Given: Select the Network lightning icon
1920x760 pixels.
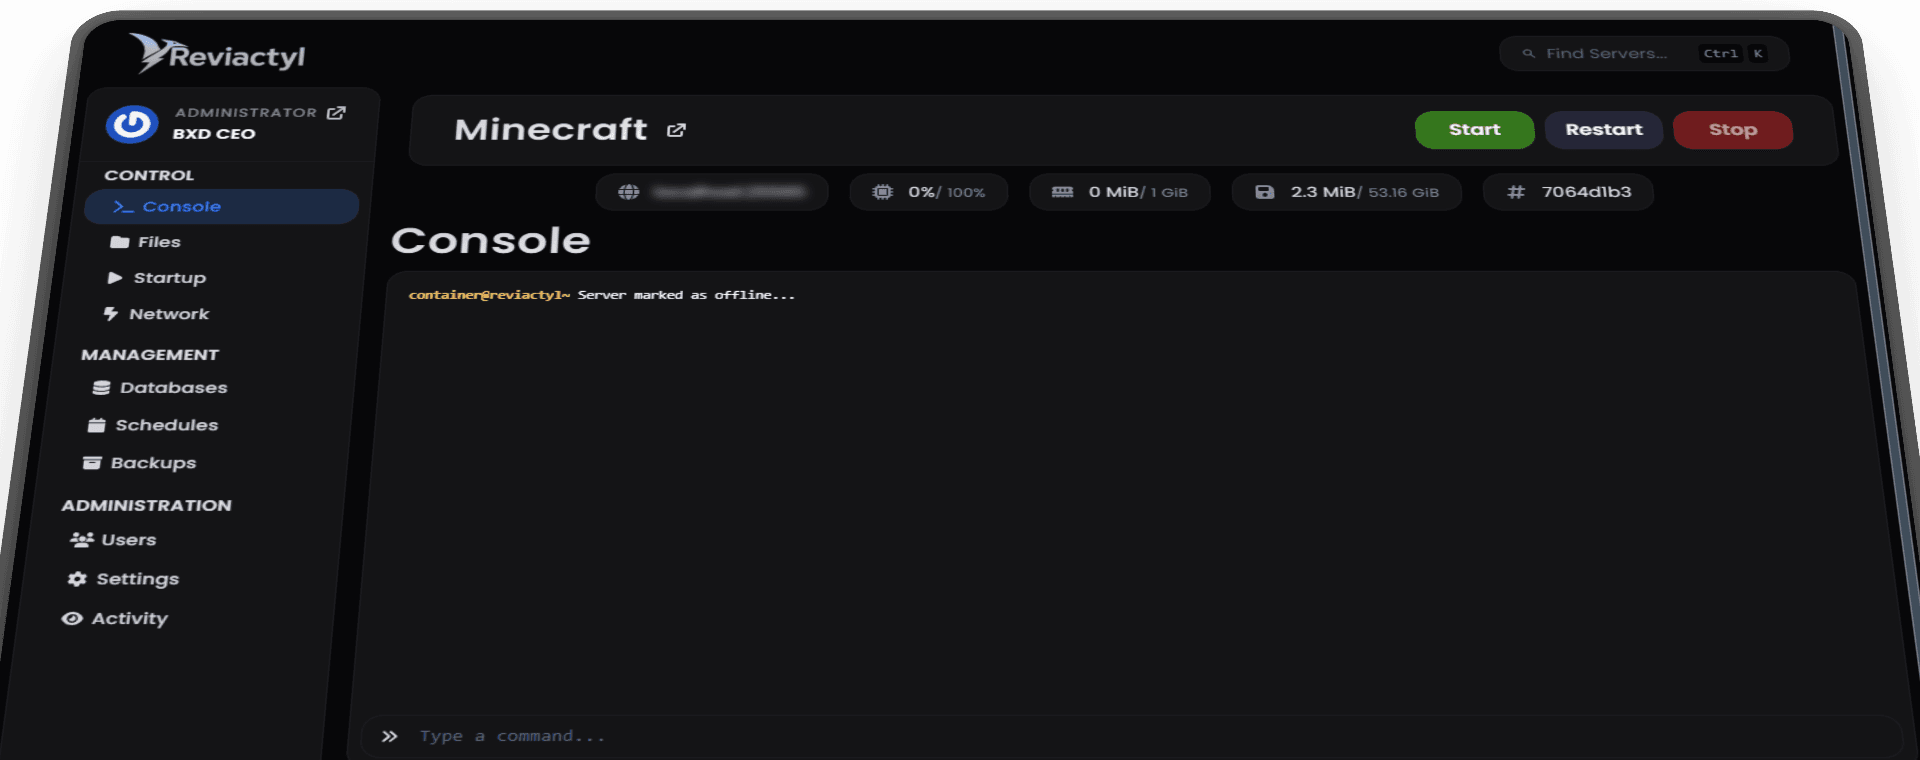Looking at the screenshot, I should coord(111,314).
